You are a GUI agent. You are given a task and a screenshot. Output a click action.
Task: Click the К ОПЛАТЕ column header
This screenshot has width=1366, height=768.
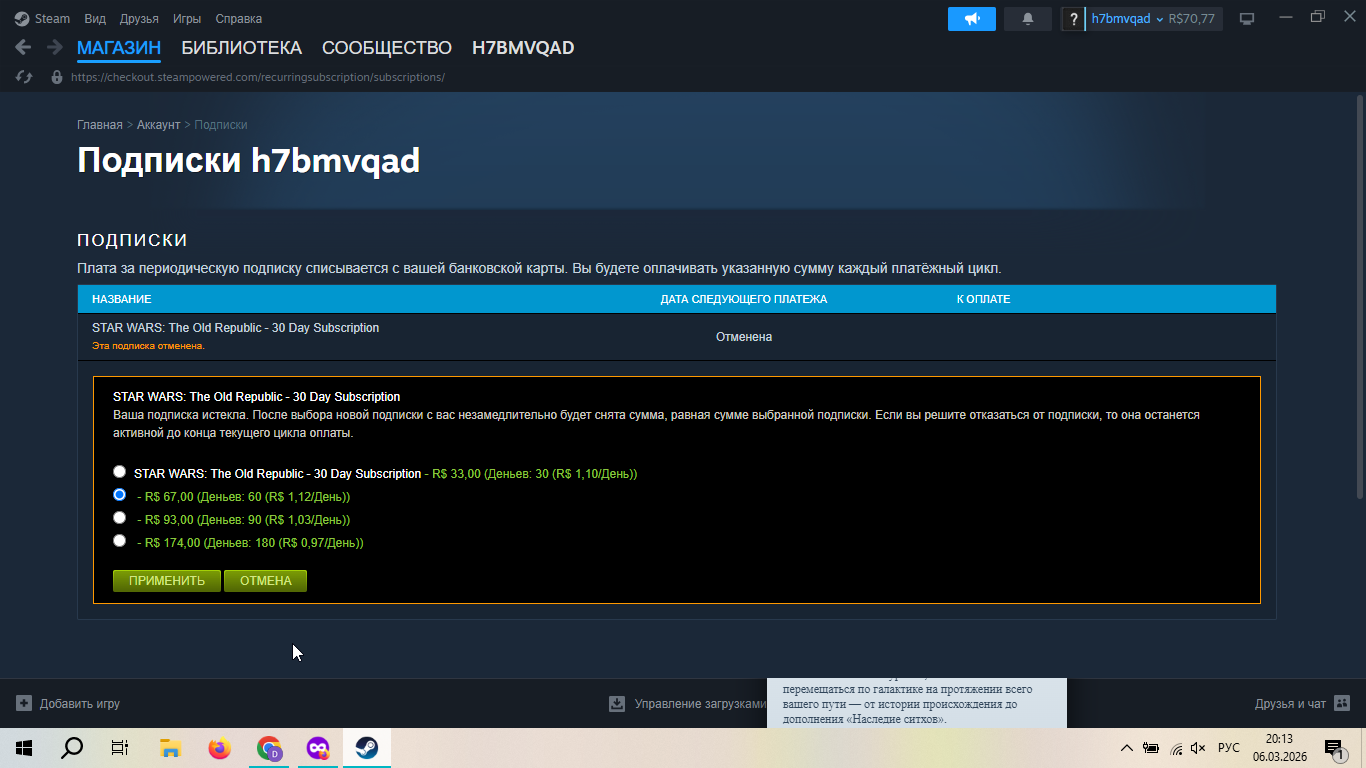point(983,299)
